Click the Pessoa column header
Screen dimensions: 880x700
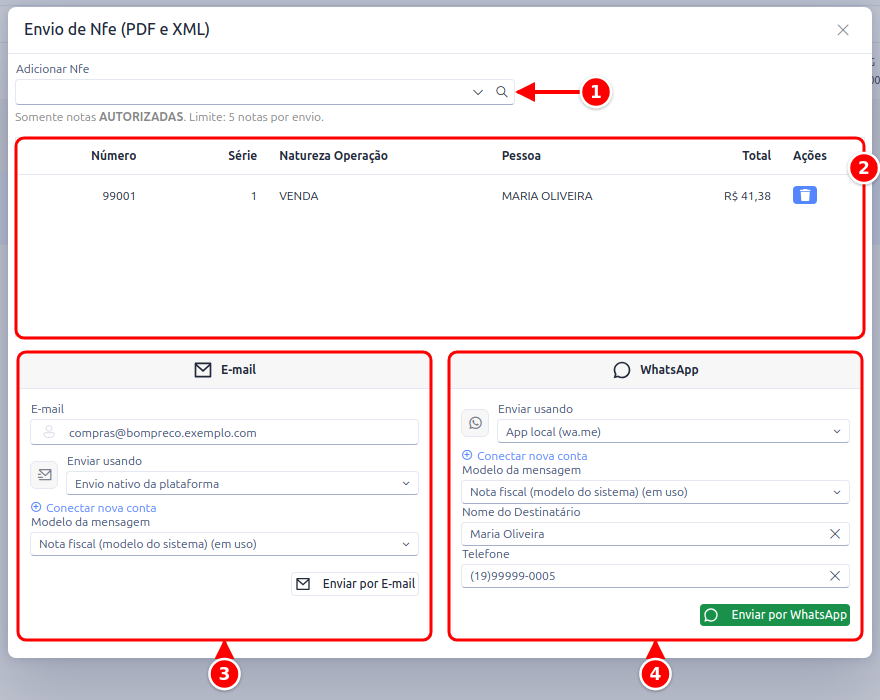tap(521, 155)
